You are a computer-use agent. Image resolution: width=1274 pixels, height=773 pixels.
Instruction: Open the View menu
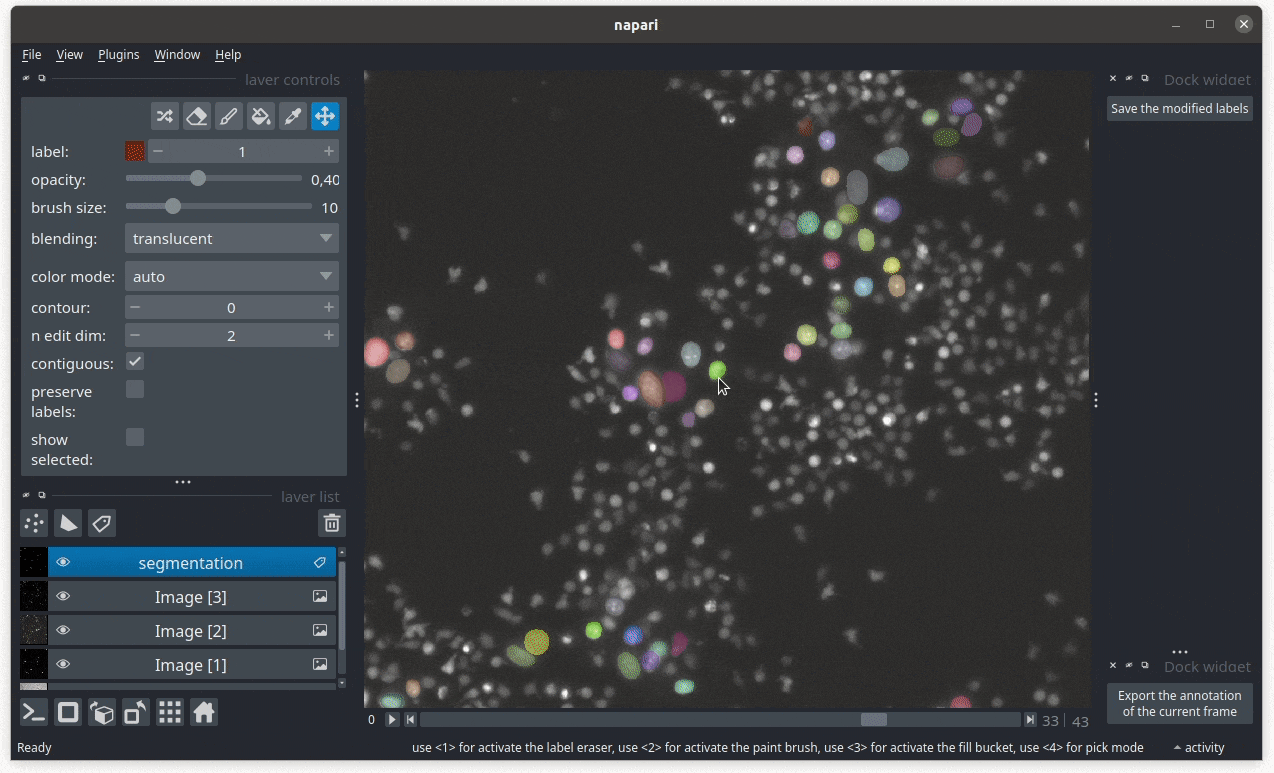click(70, 55)
